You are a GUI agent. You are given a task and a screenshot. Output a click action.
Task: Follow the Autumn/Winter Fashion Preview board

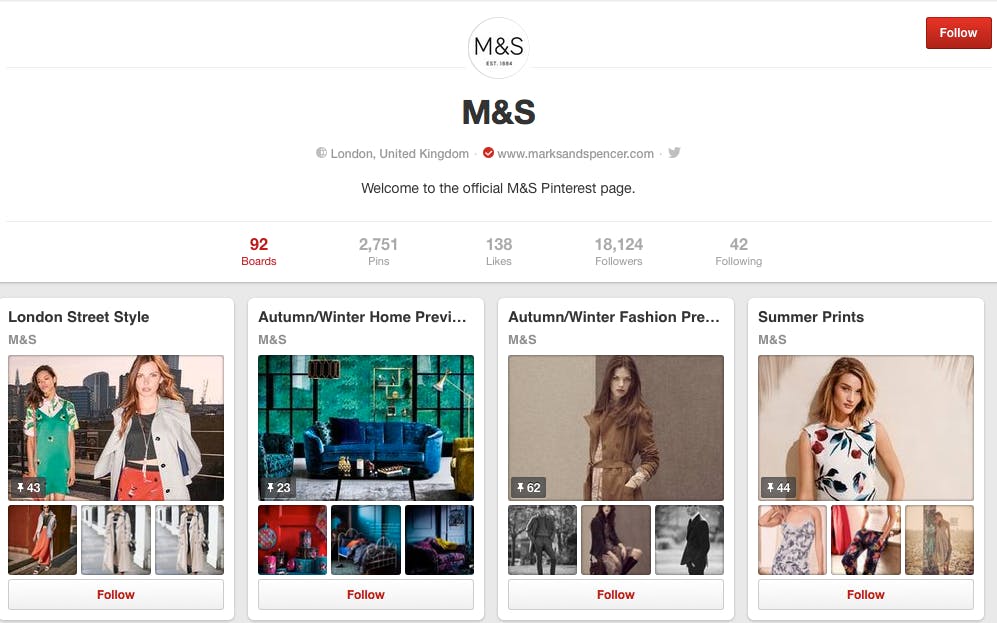[615, 594]
